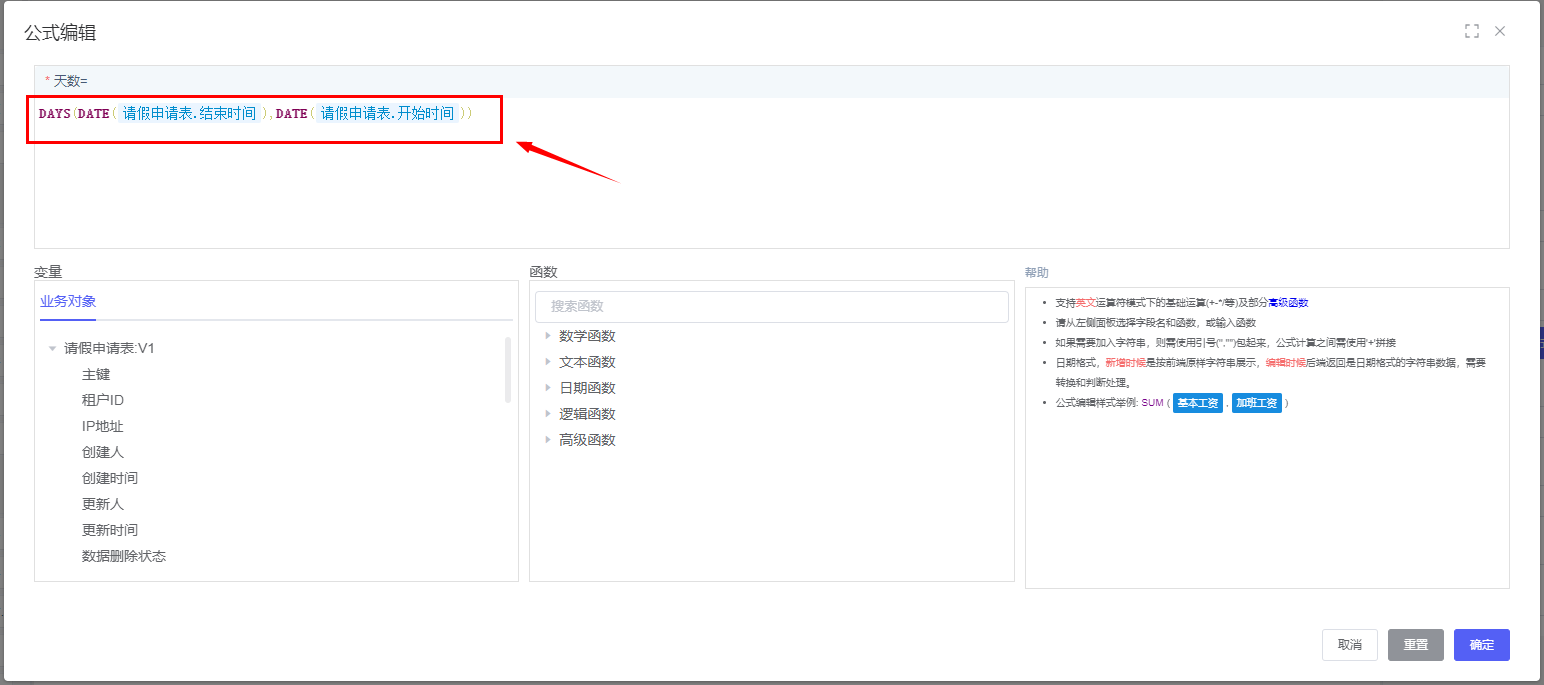Viewport: 1544px width, 685px height.
Task: Expand the 高级函数 category
Action: 548,440
